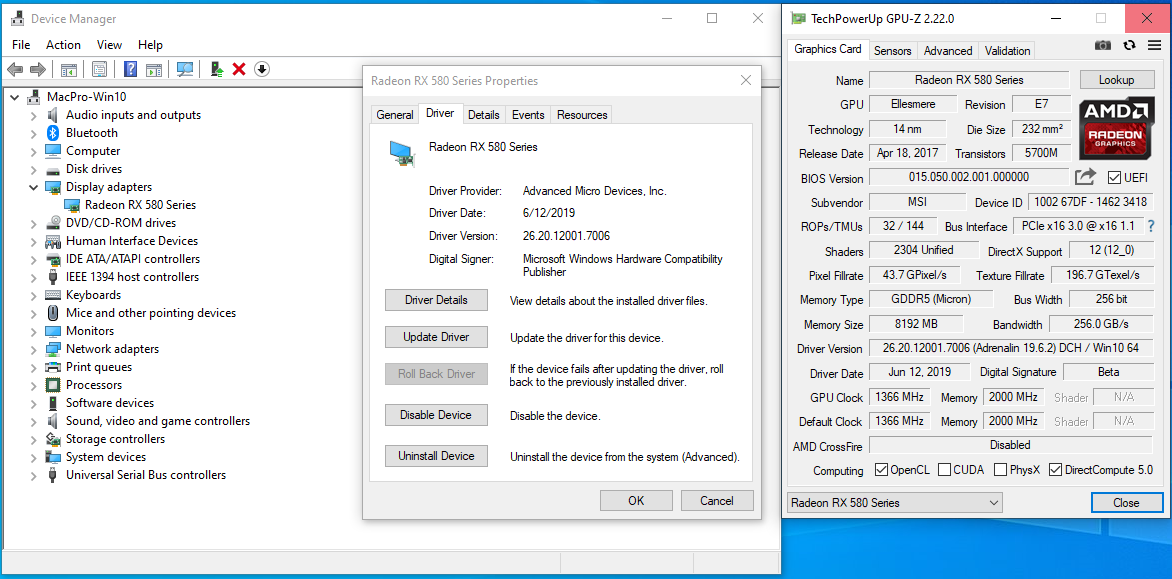Open the Advanced tab in GPU-Z

point(948,51)
